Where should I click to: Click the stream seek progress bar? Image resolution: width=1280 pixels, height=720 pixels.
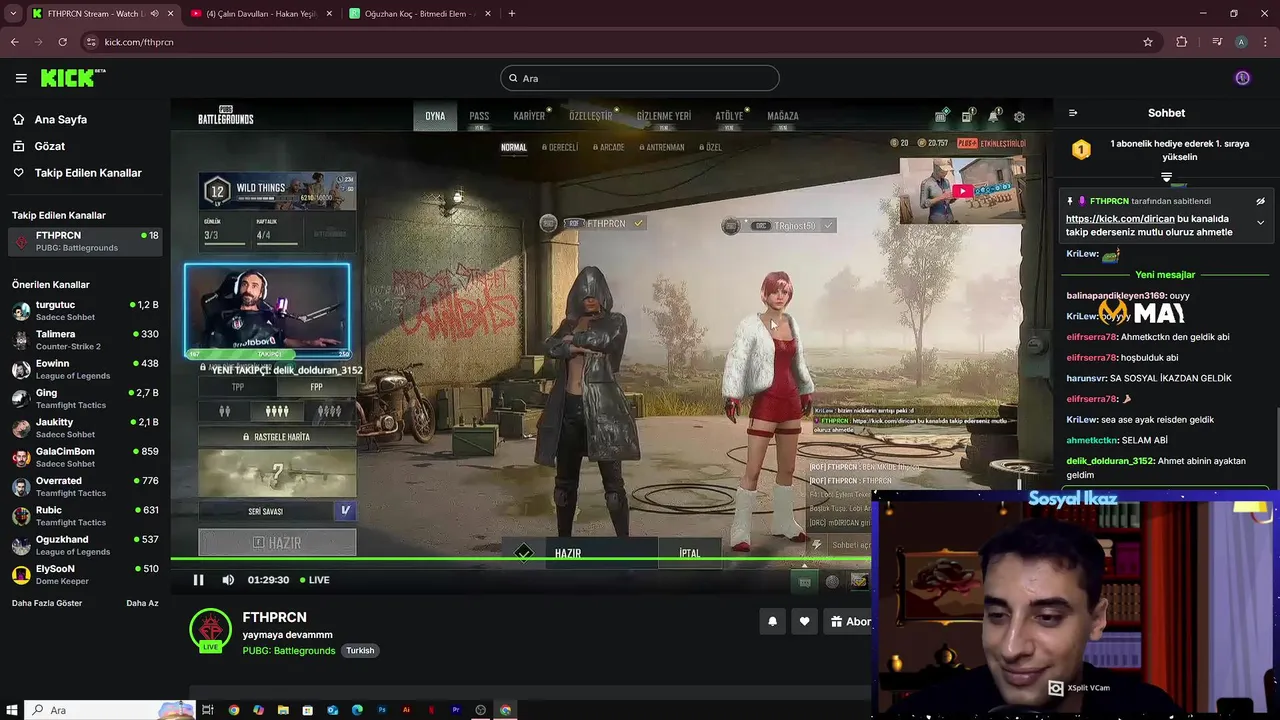click(520, 559)
